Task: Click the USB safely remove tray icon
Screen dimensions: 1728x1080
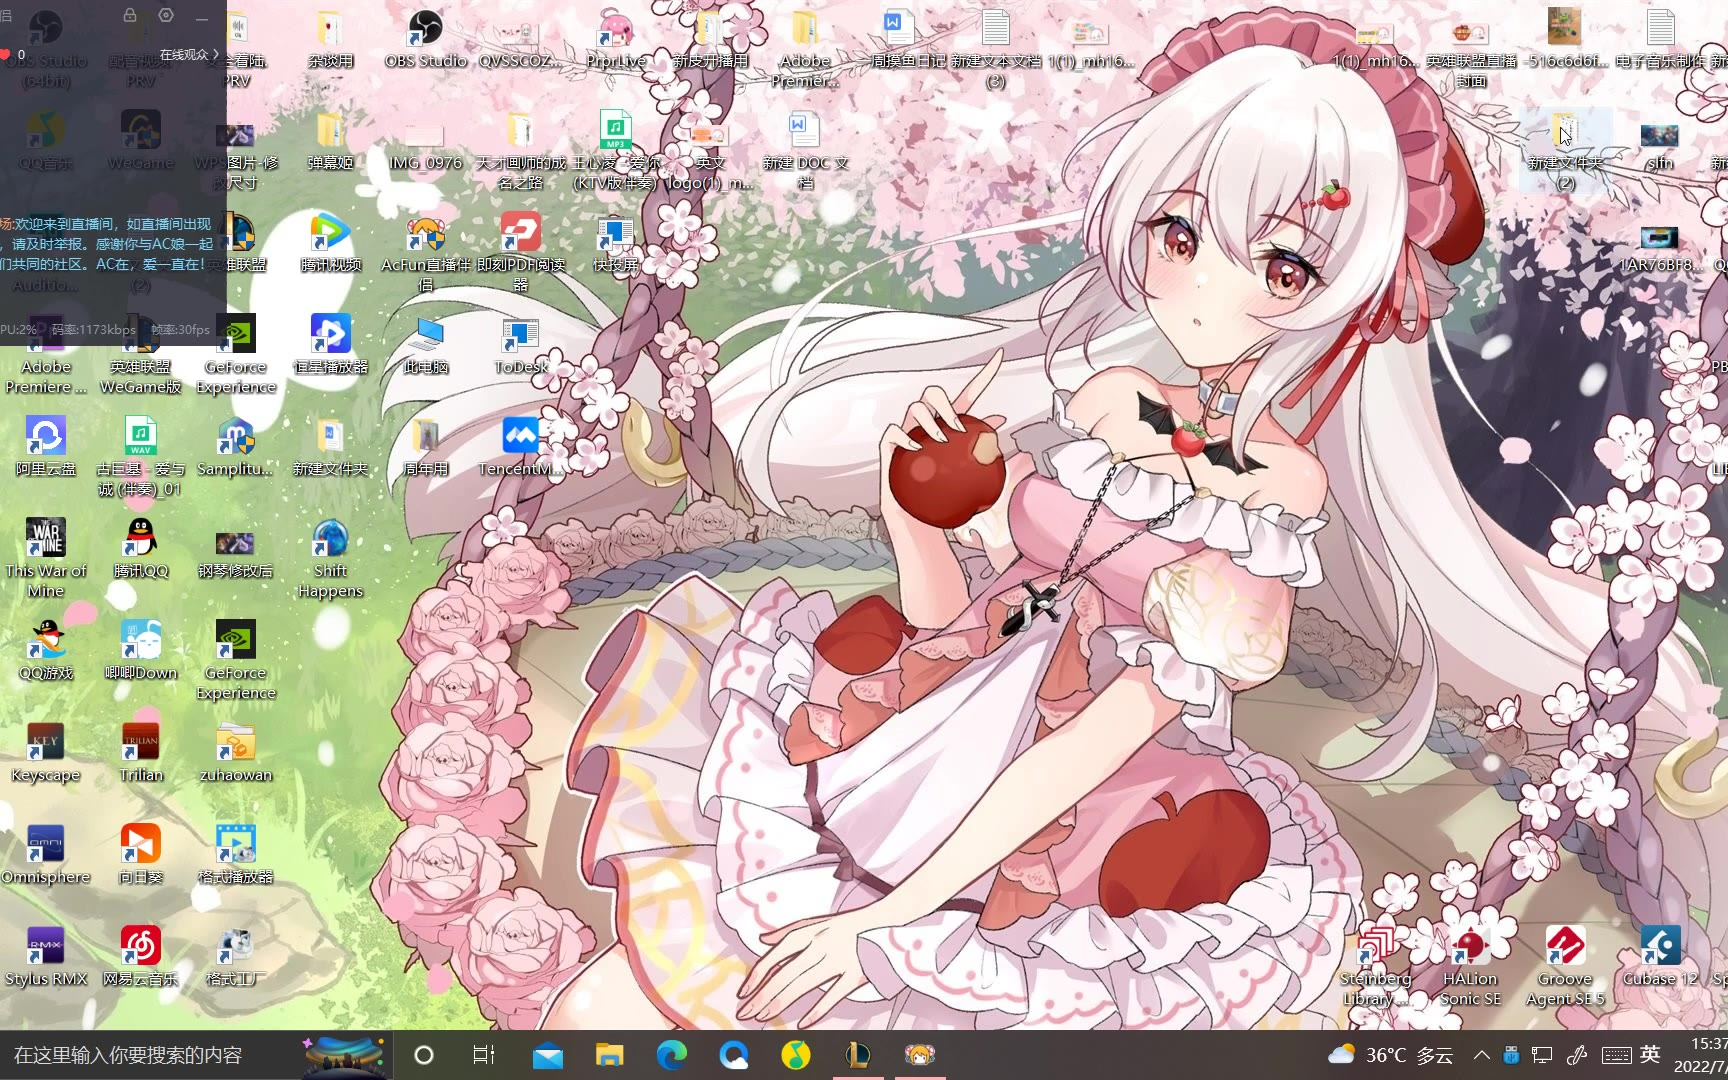Action: point(1511,1055)
